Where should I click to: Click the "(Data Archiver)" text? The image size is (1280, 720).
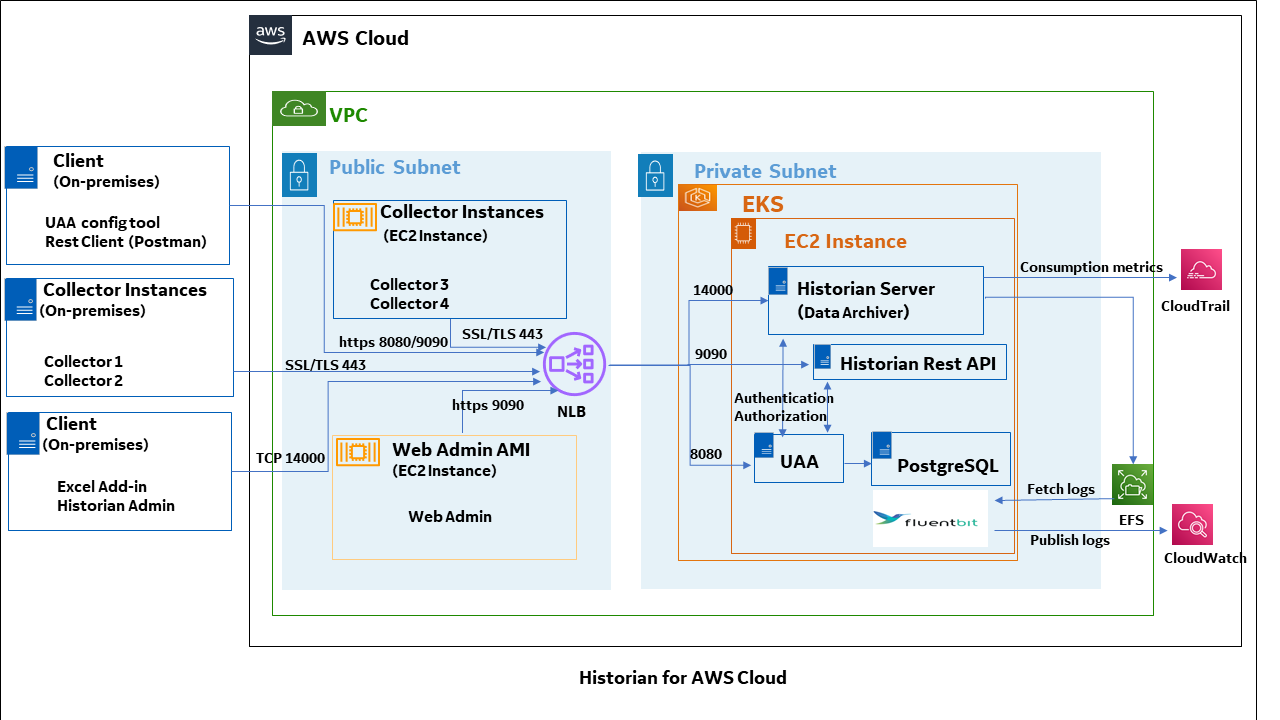click(x=854, y=313)
